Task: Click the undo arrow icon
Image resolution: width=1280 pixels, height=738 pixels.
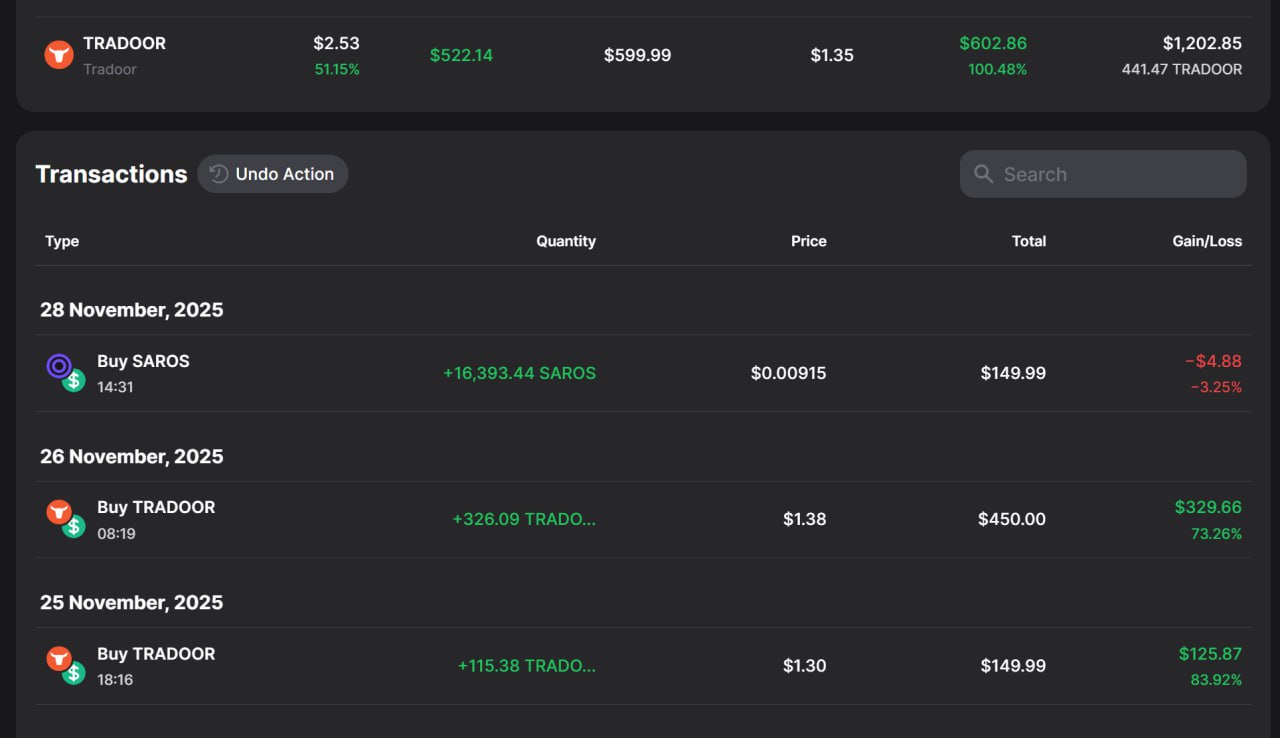Action: tap(219, 174)
